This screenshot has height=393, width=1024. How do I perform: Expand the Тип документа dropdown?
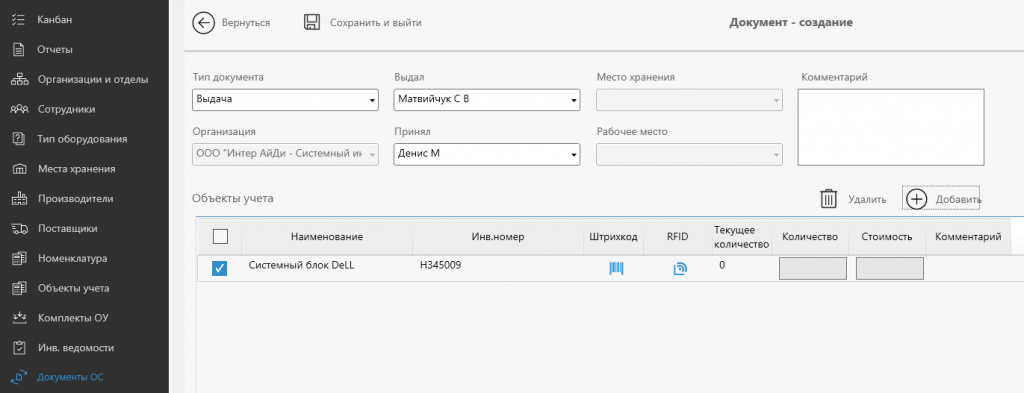(x=286, y=100)
